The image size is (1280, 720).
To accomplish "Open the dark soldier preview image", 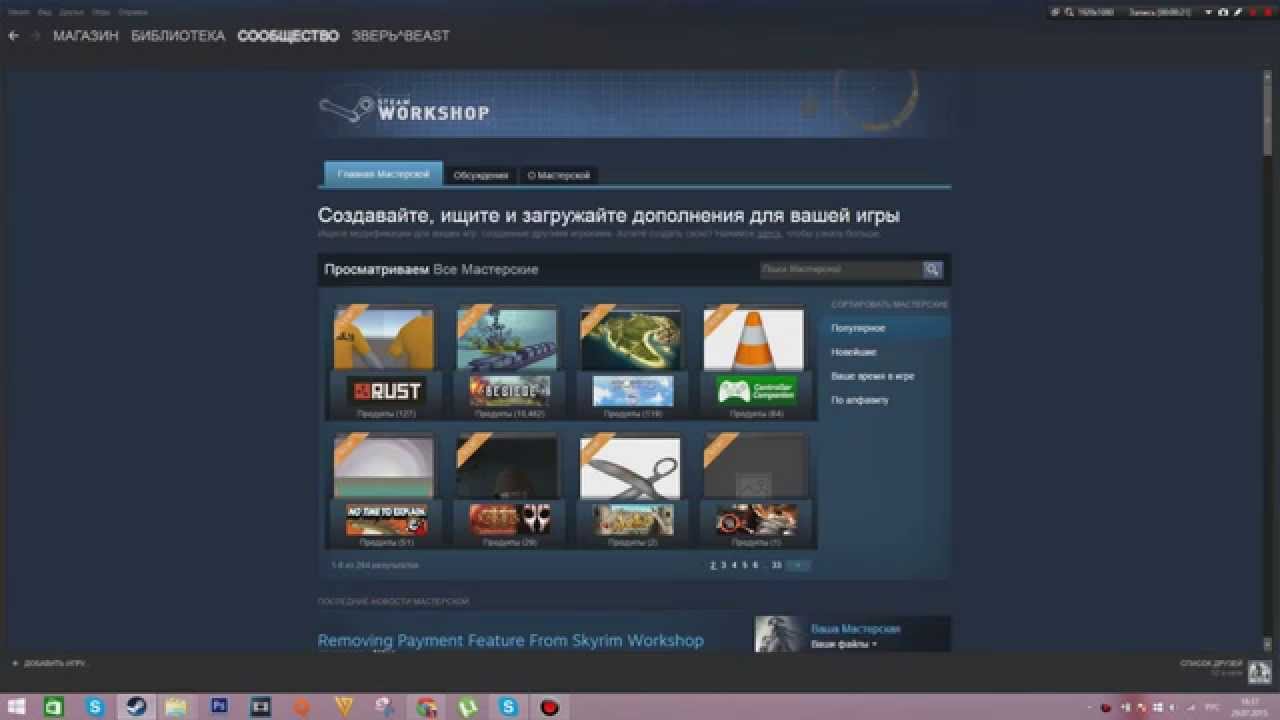I will coord(507,468).
